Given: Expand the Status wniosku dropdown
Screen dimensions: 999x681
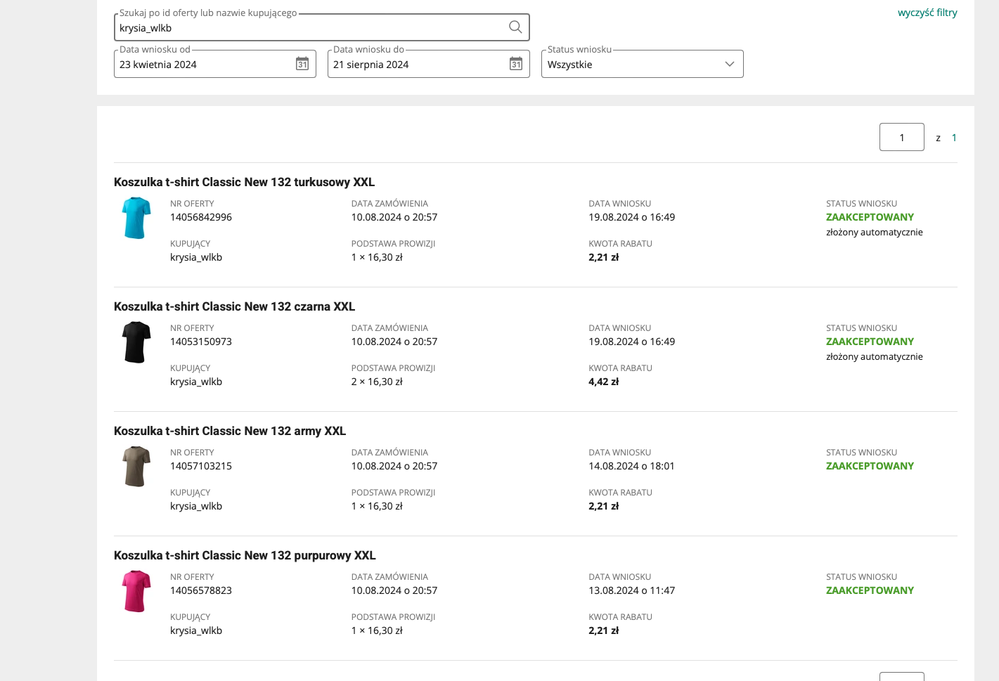Looking at the screenshot, I should tap(641, 64).
